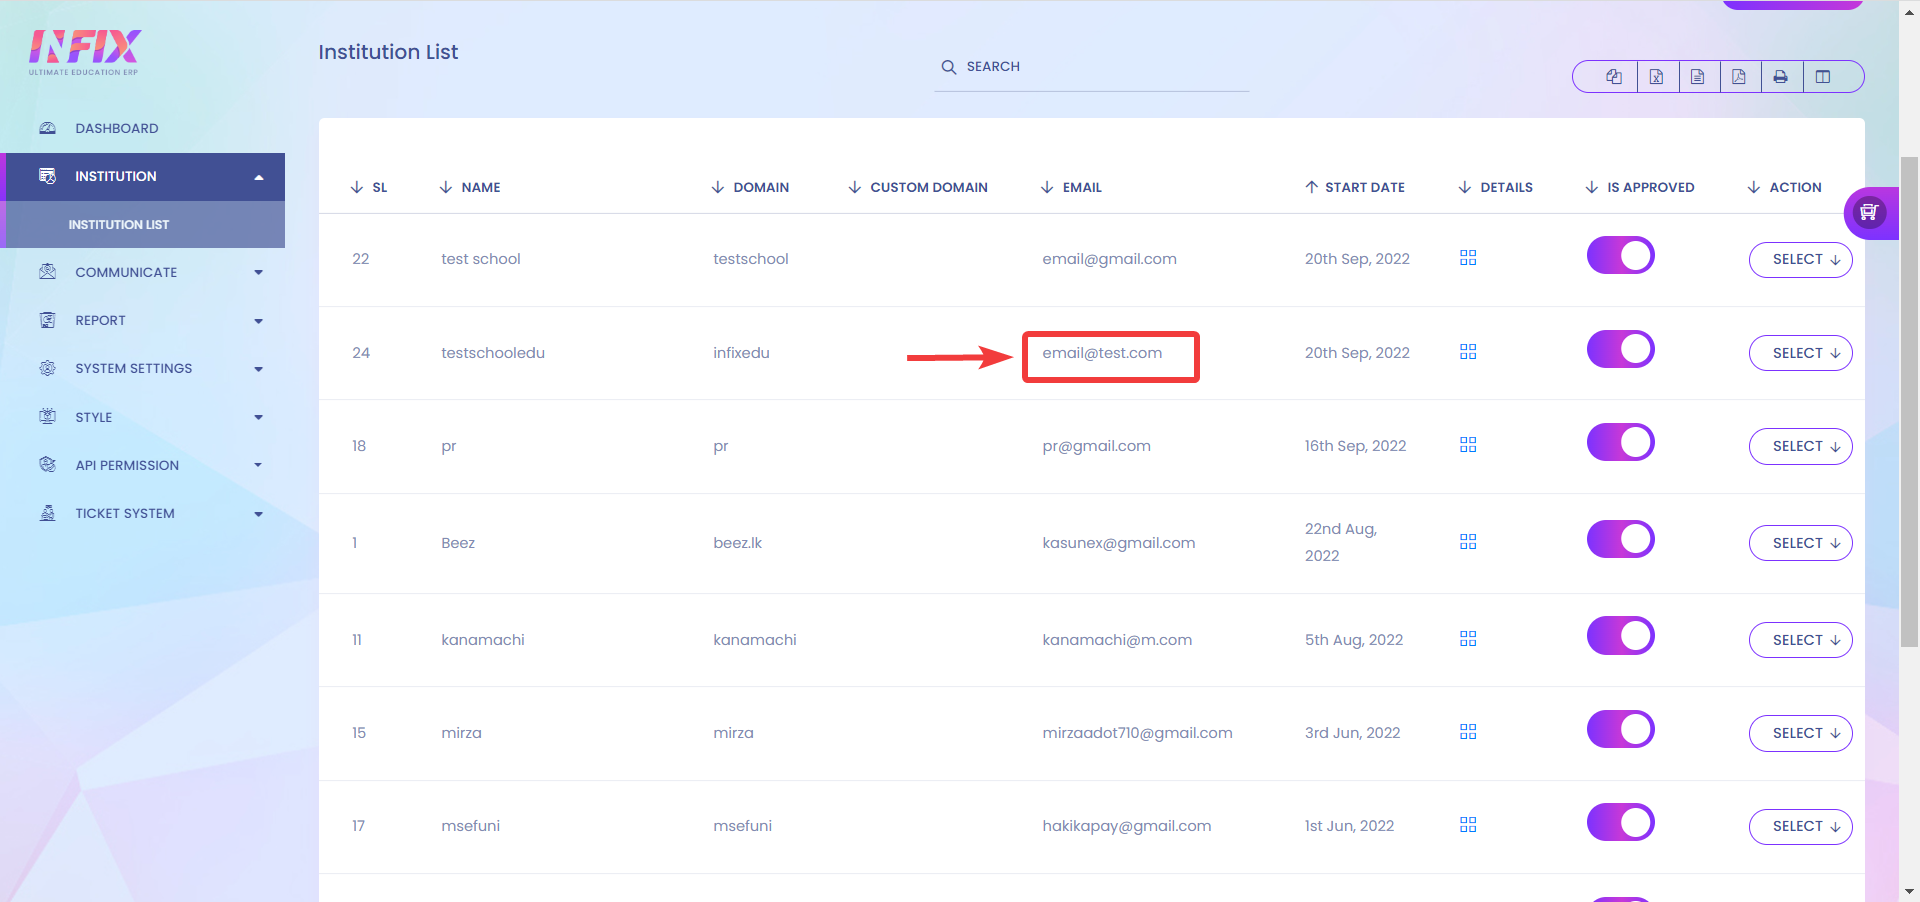This screenshot has height=902, width=1920.
Task: Toggle approval for pr institution
Action: click(1621, 442)
